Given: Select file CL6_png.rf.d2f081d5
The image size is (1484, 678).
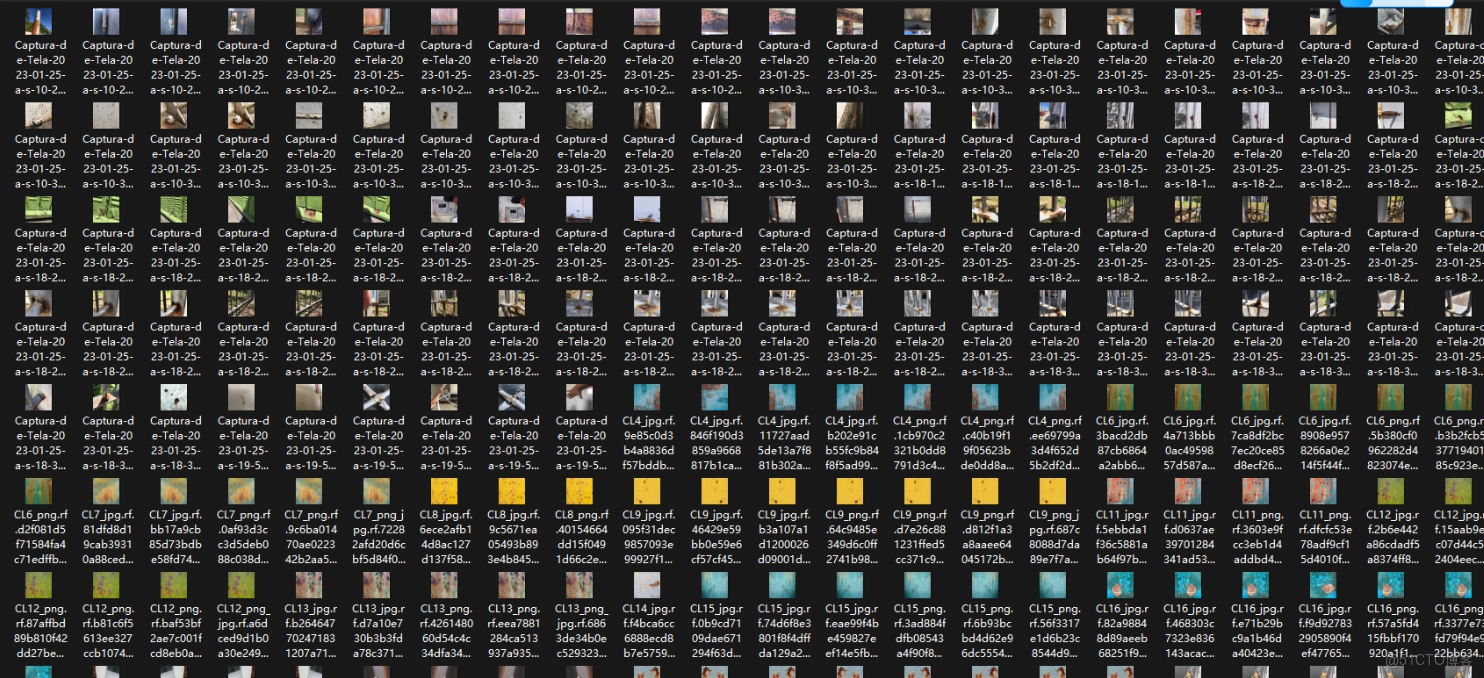Looking at the screenshot, I should coord(38,492).
